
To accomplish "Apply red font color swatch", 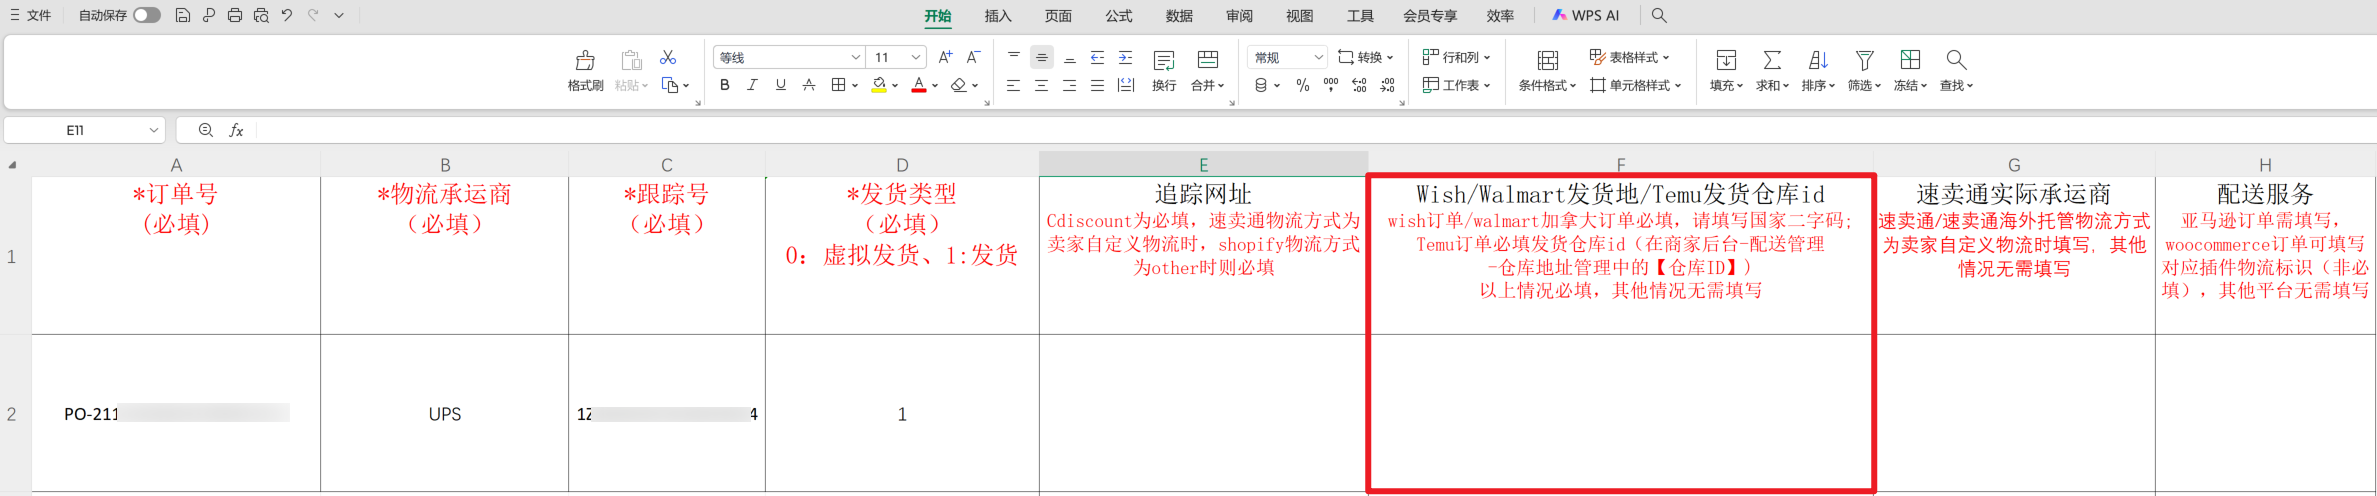I will point(918,85).
